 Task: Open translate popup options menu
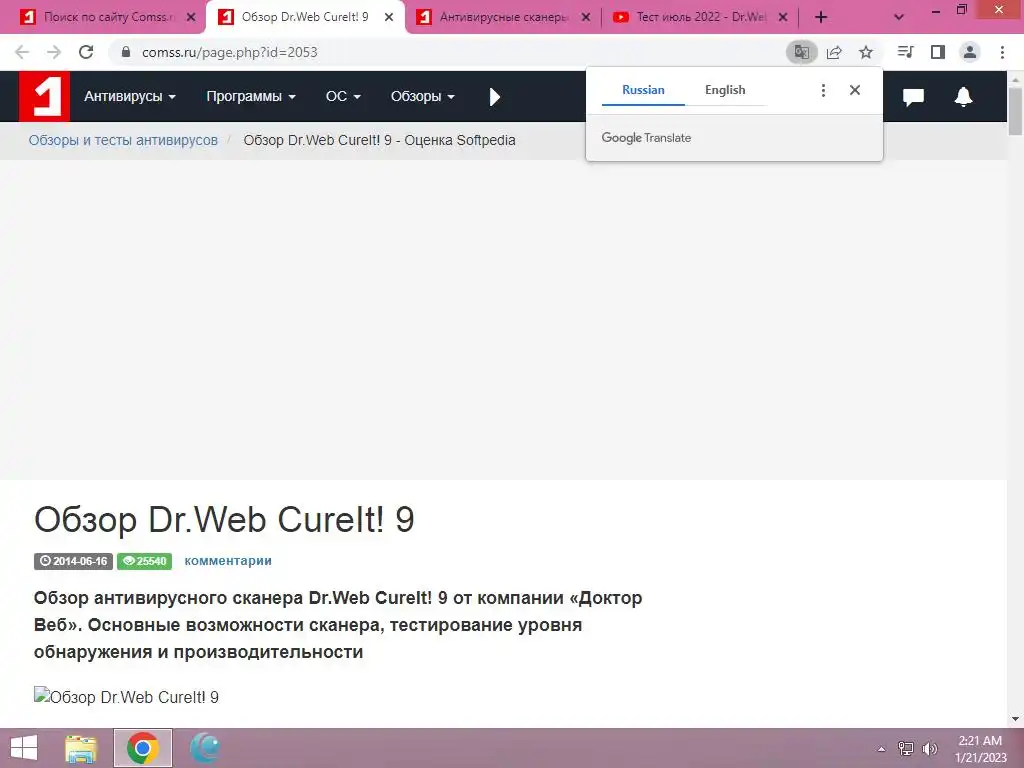pyautogui.click(x=824, y=90)
